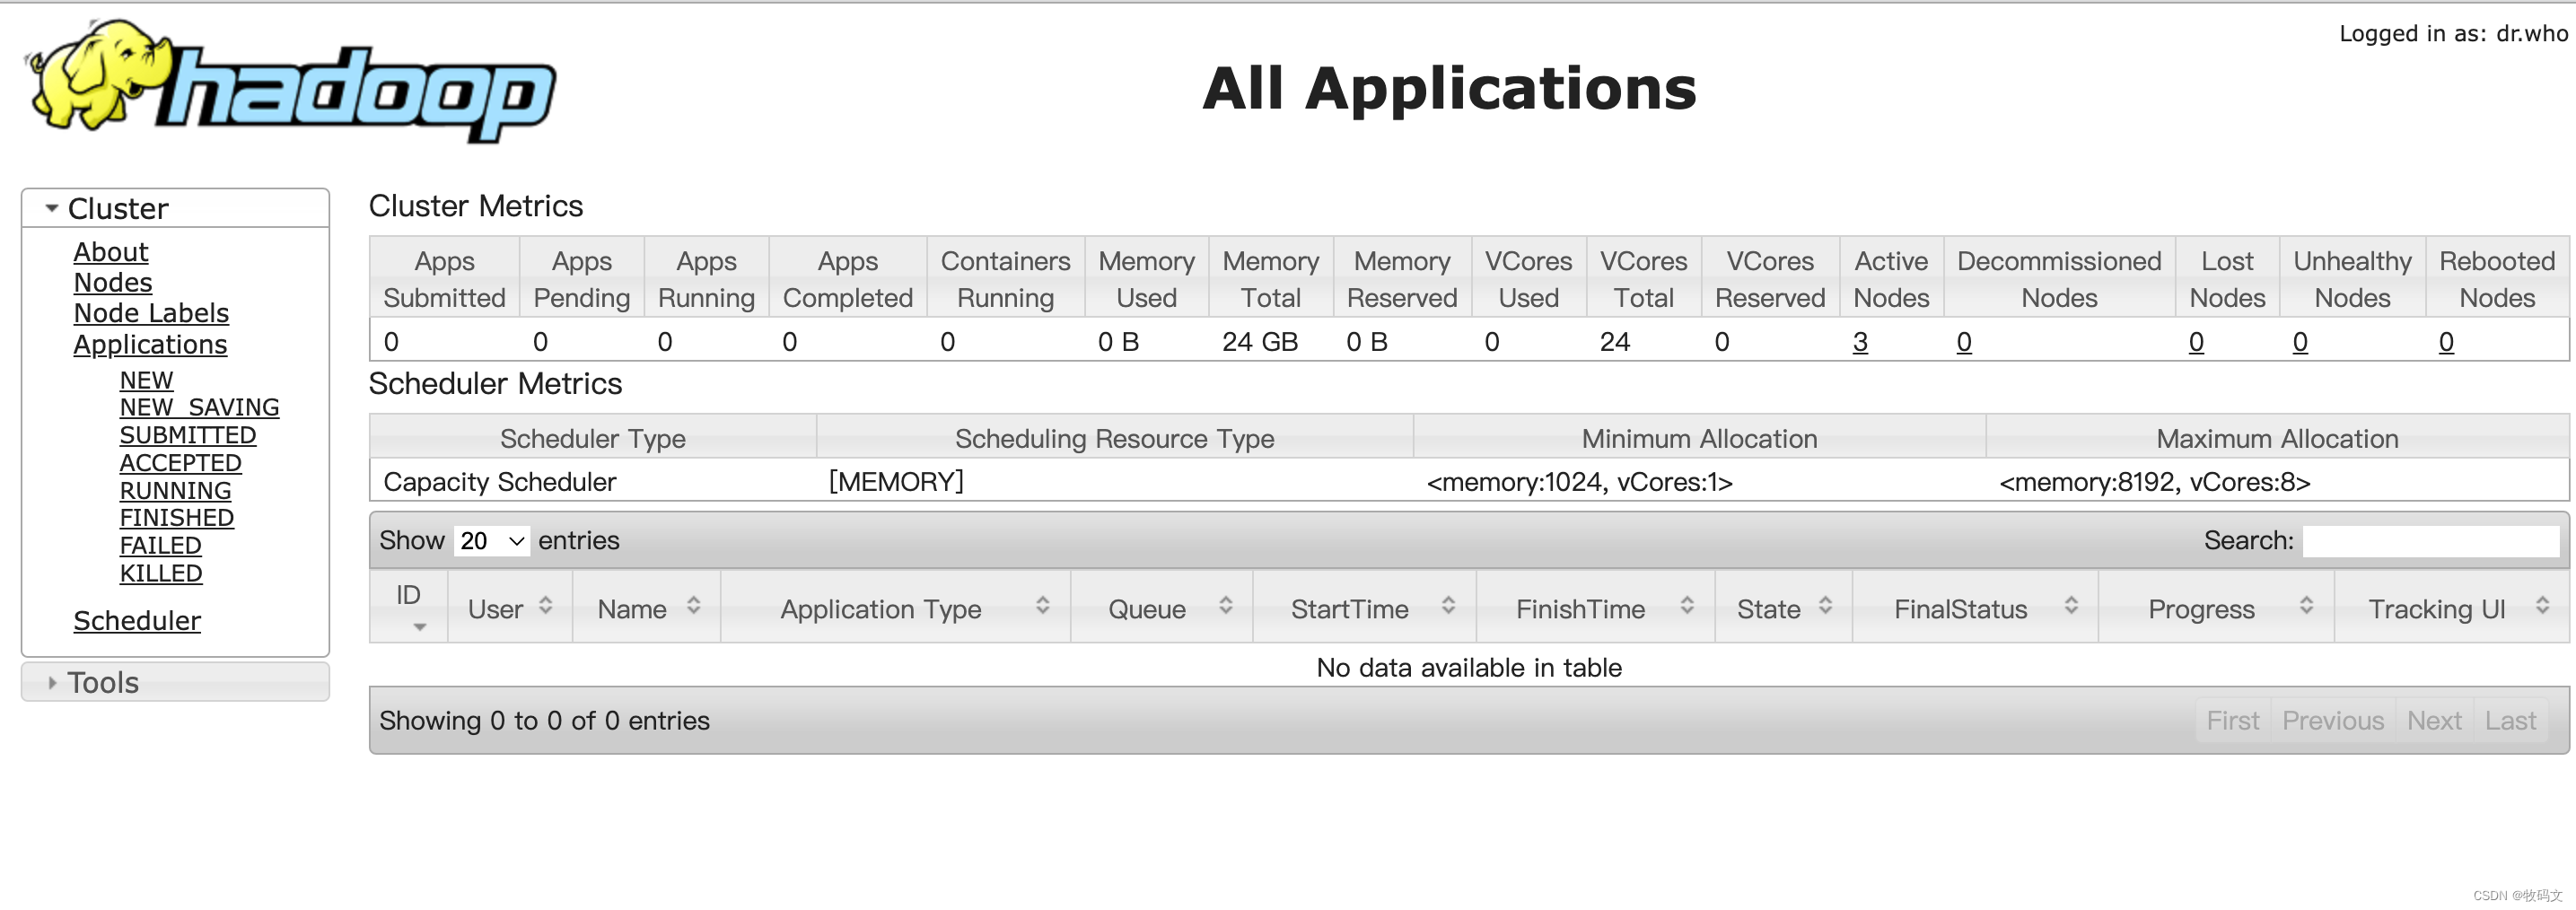The image size is (2576, 910).
Task: Filter applications by FAILED state
Action: (x=160, y=546)
